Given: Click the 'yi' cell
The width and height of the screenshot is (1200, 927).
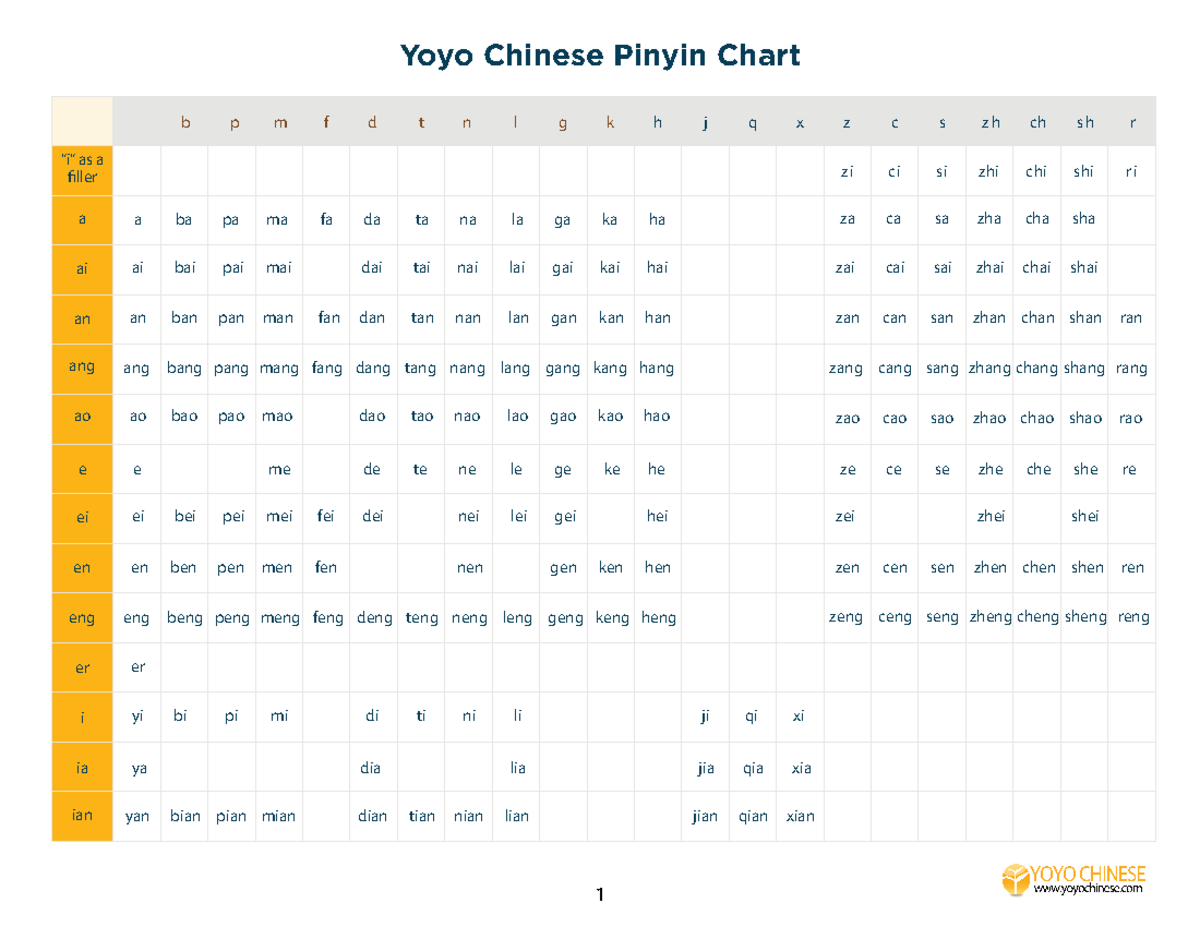Looking at the screenshot, I should click(137, 716).
